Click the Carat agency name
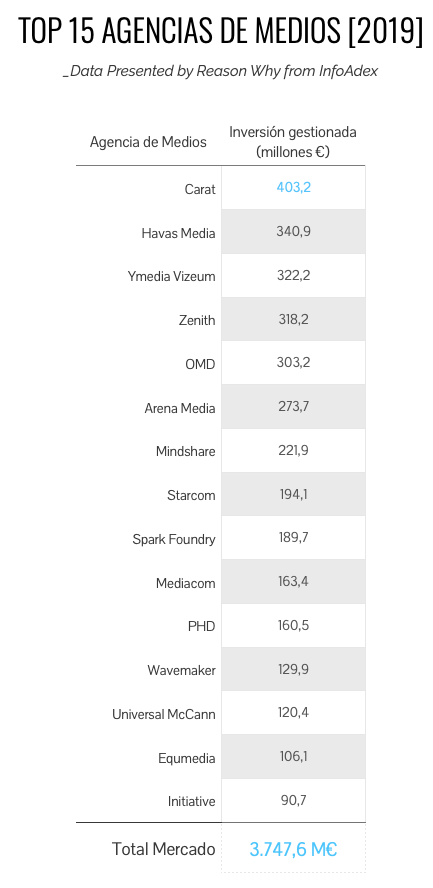The height and width of the screenshot is (888, 433). pos(200,189)
